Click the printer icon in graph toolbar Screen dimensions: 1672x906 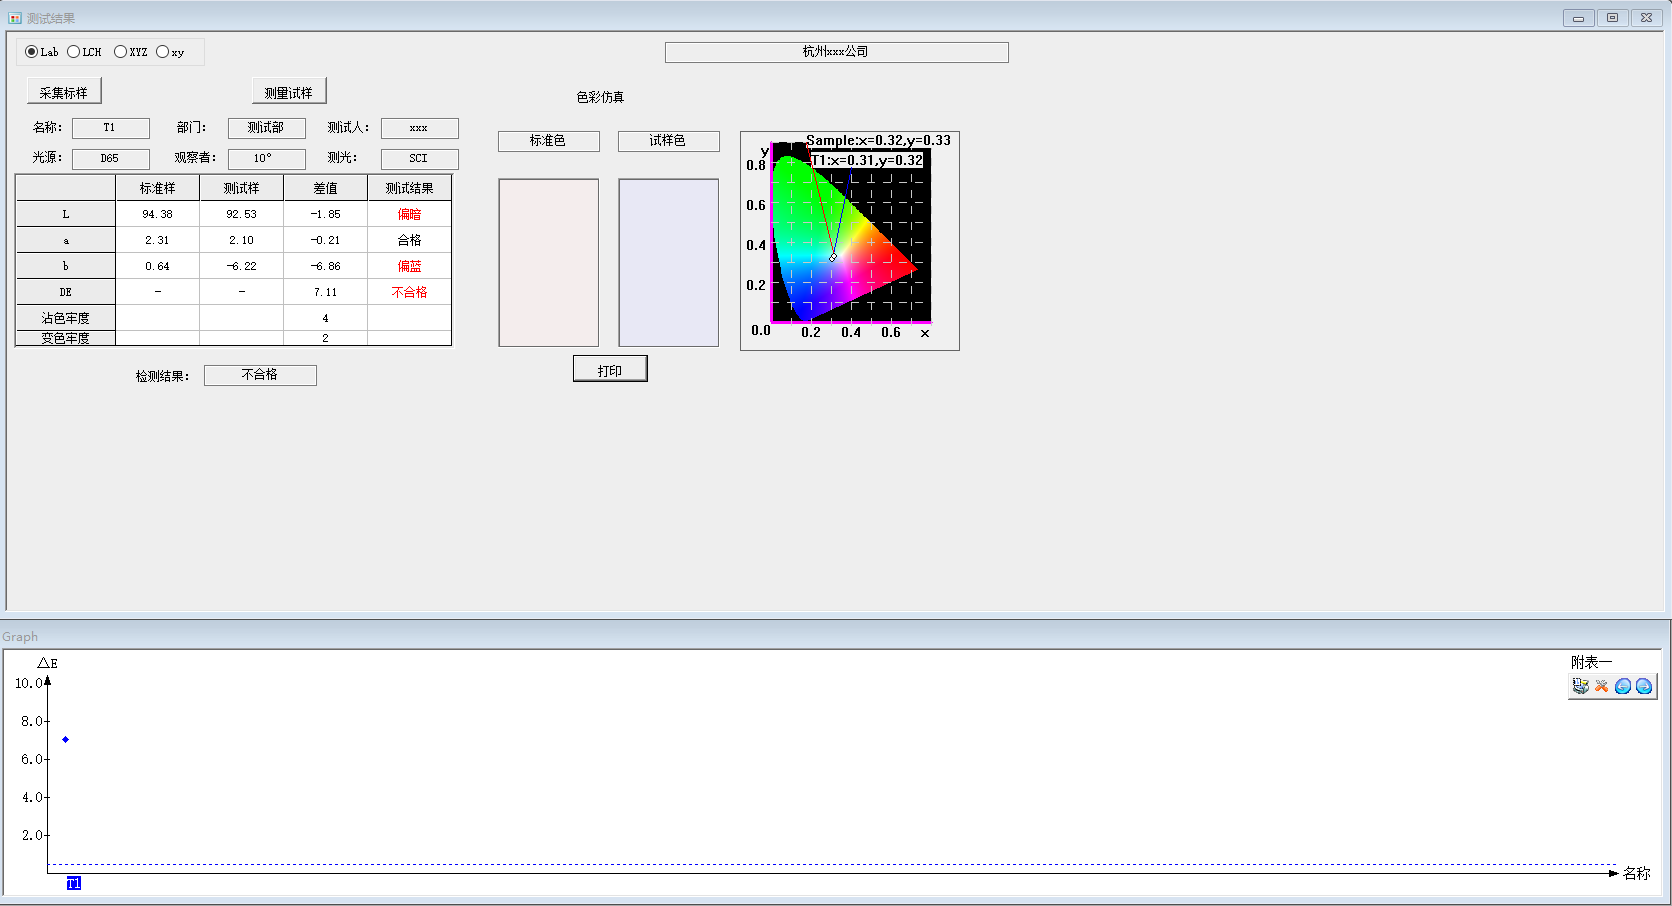1580,686
